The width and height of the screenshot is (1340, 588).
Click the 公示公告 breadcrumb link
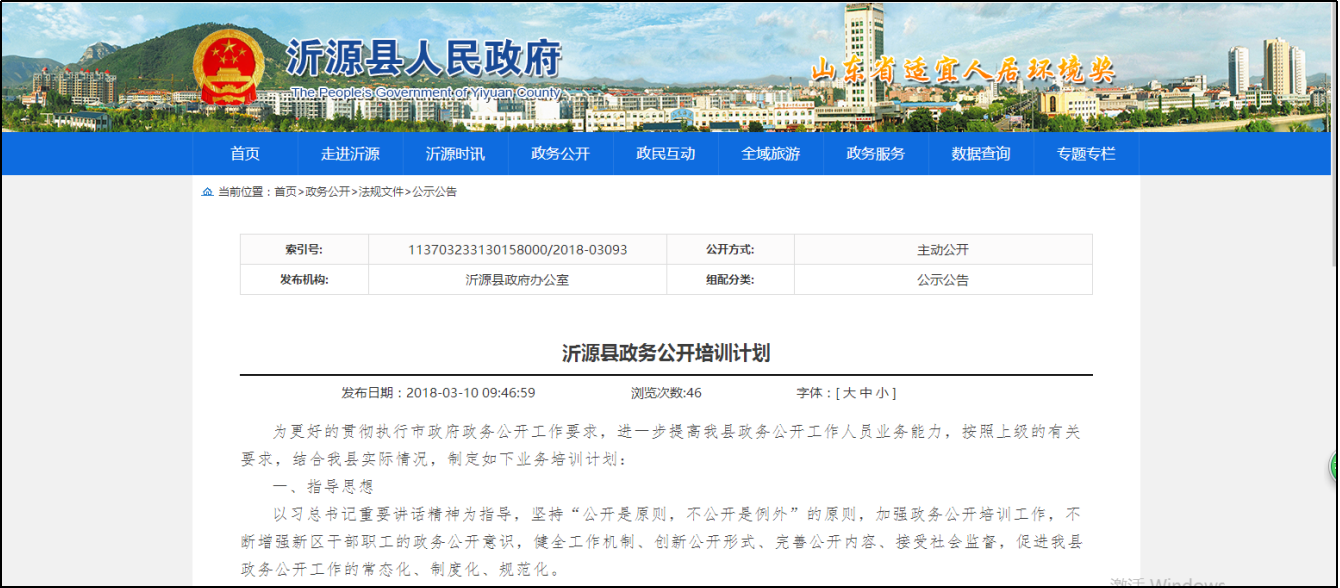[x=435, y=192]
